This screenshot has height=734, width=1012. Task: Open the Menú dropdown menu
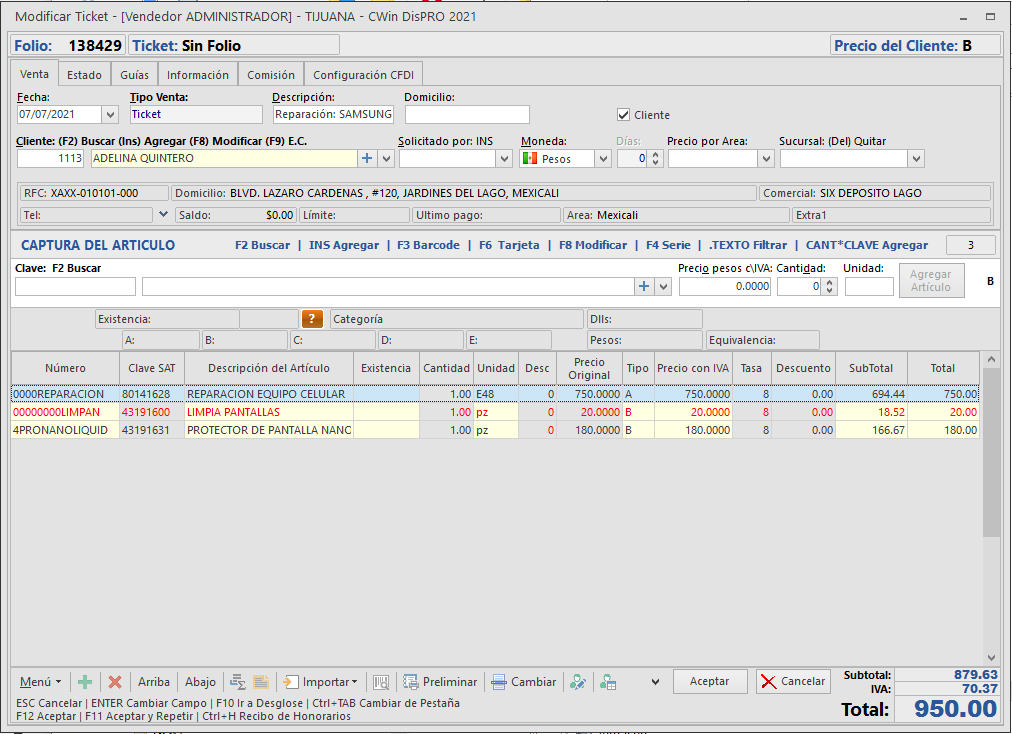pyautogui.click(x=41, y=682)
